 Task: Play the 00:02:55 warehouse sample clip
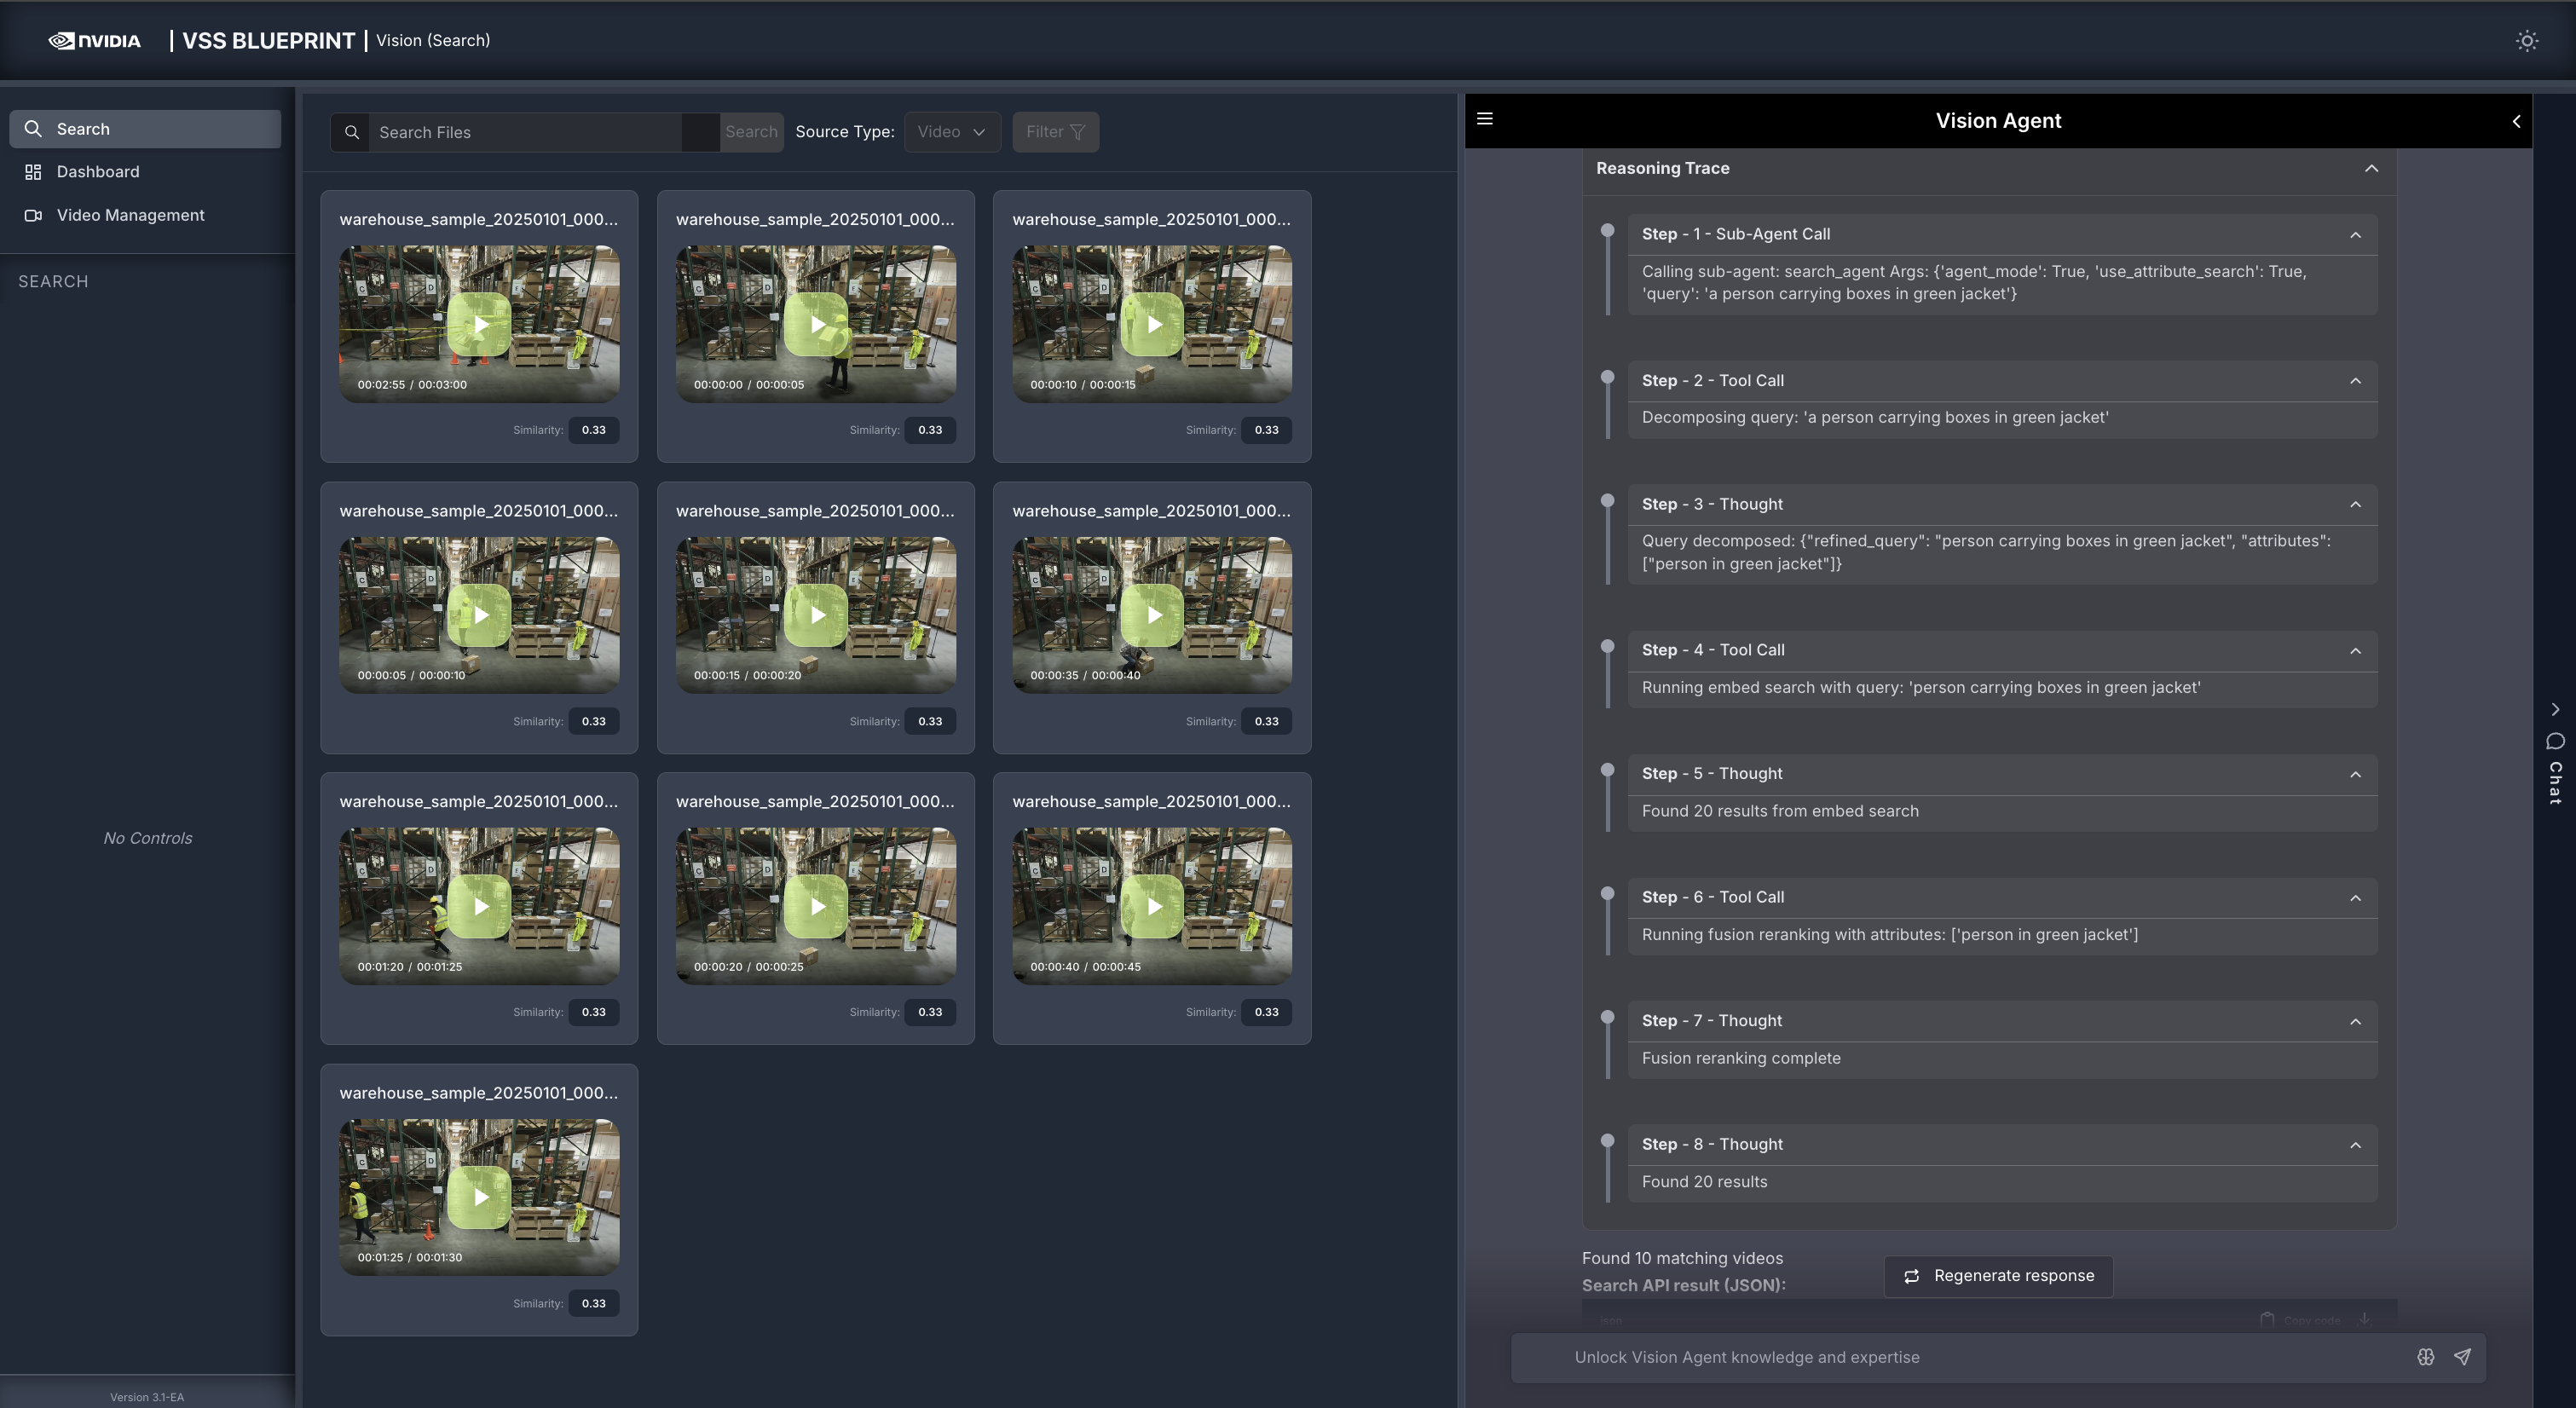pos(480,325)
